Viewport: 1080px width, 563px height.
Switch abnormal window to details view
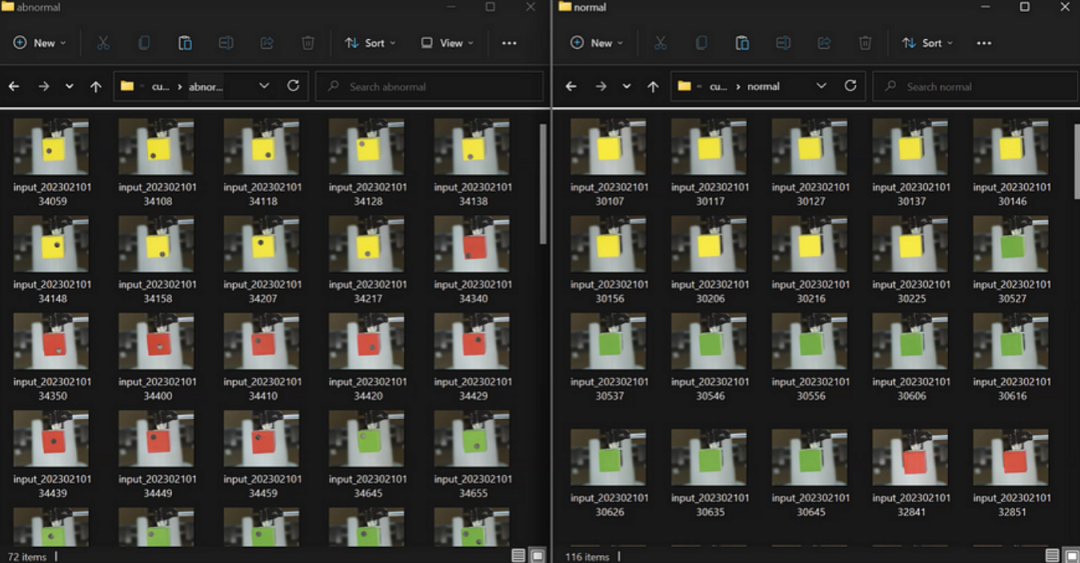[x=519, y=555]
